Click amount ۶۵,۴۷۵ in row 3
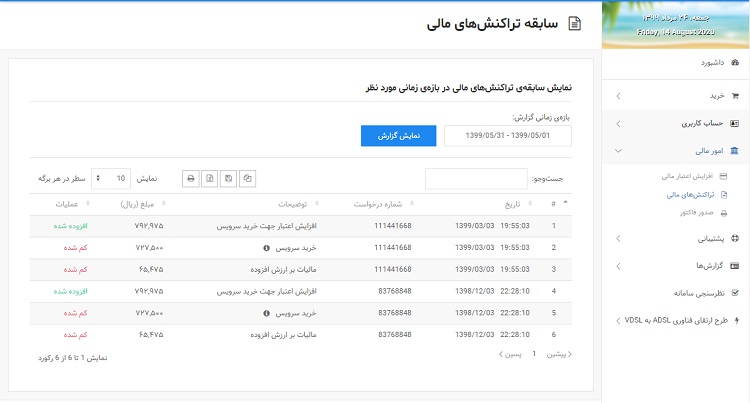 (151, 270)
